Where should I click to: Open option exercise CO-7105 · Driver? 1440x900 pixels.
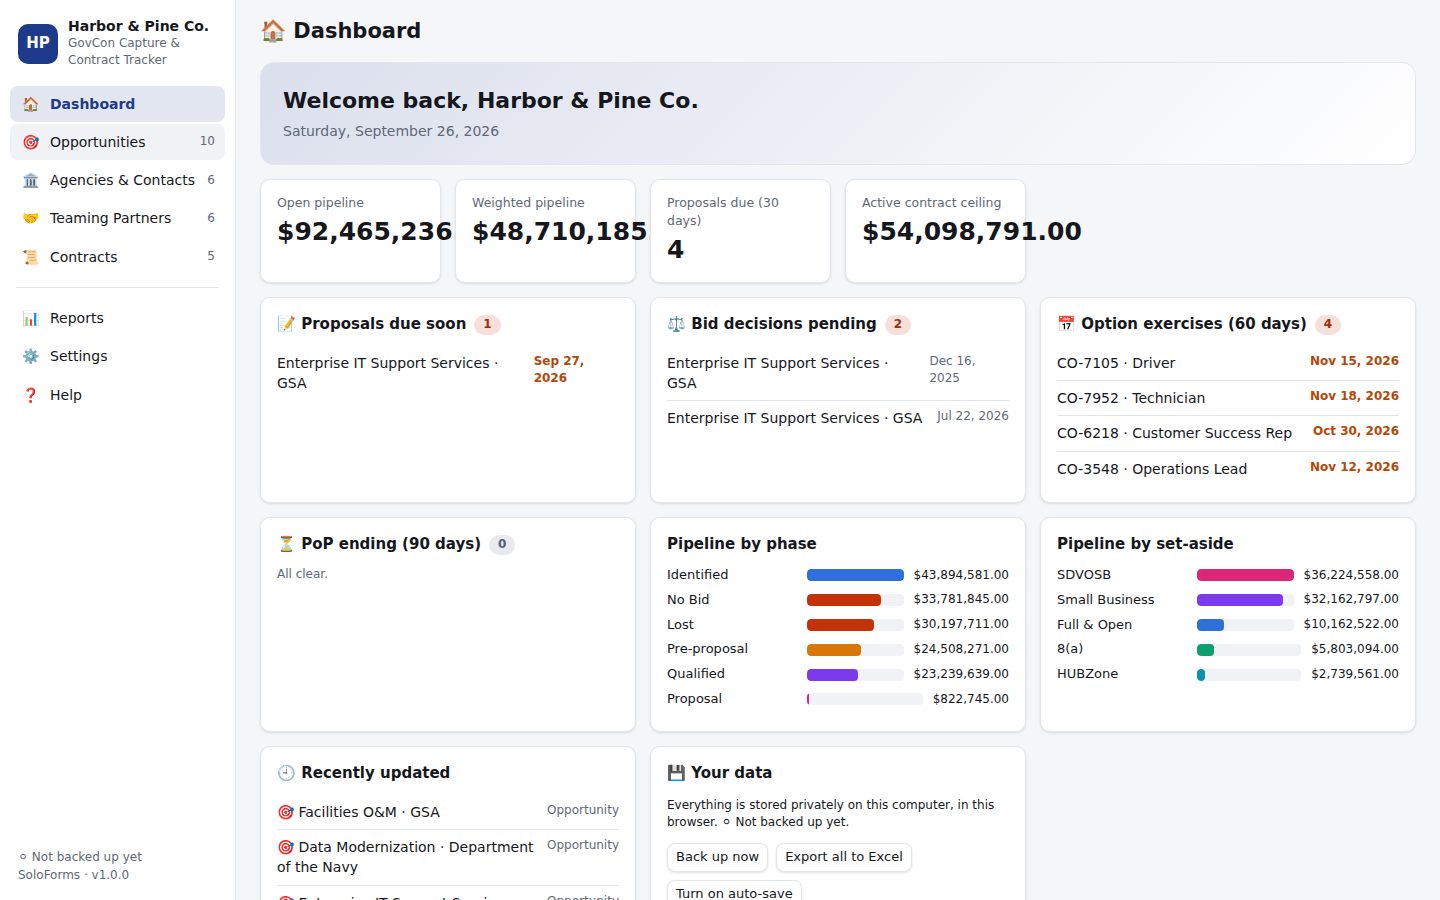click(x=1228, y=362)
